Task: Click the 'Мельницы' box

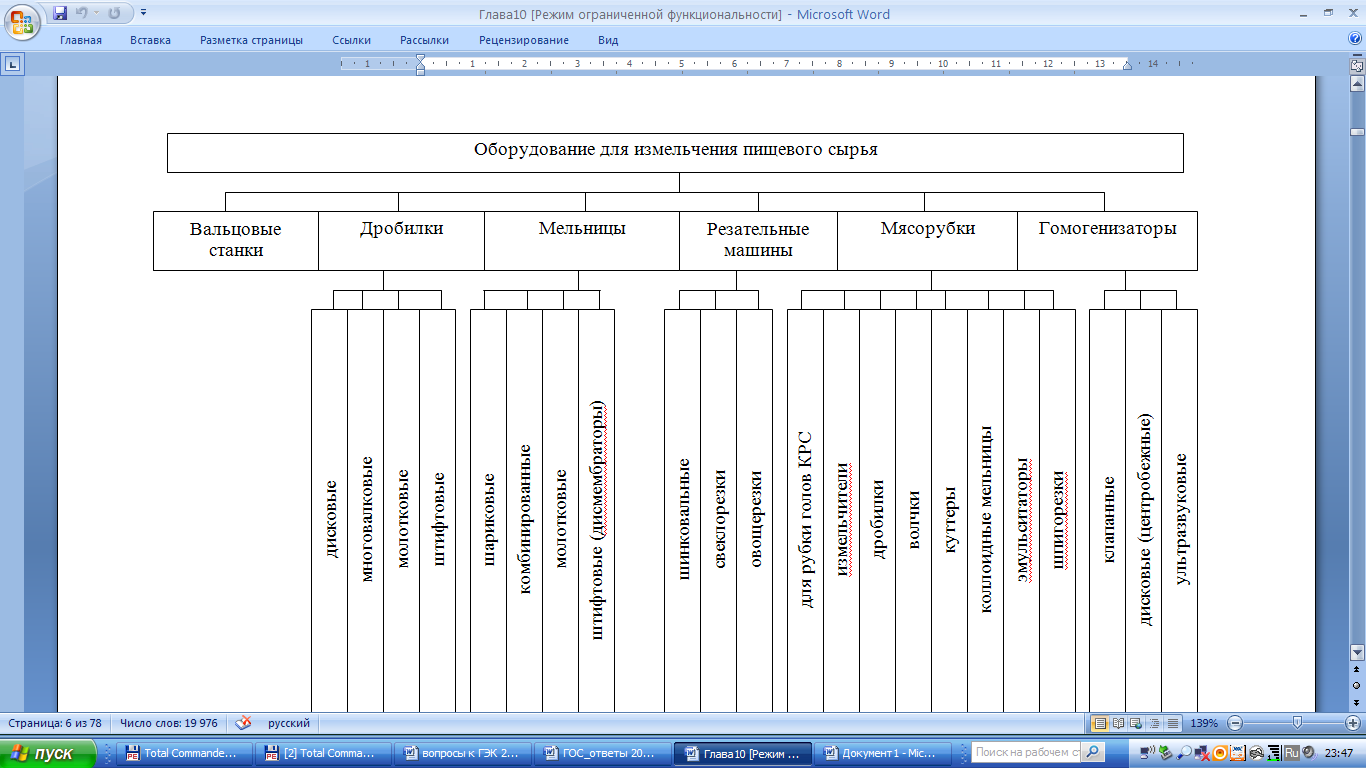Action: [582, 240]
